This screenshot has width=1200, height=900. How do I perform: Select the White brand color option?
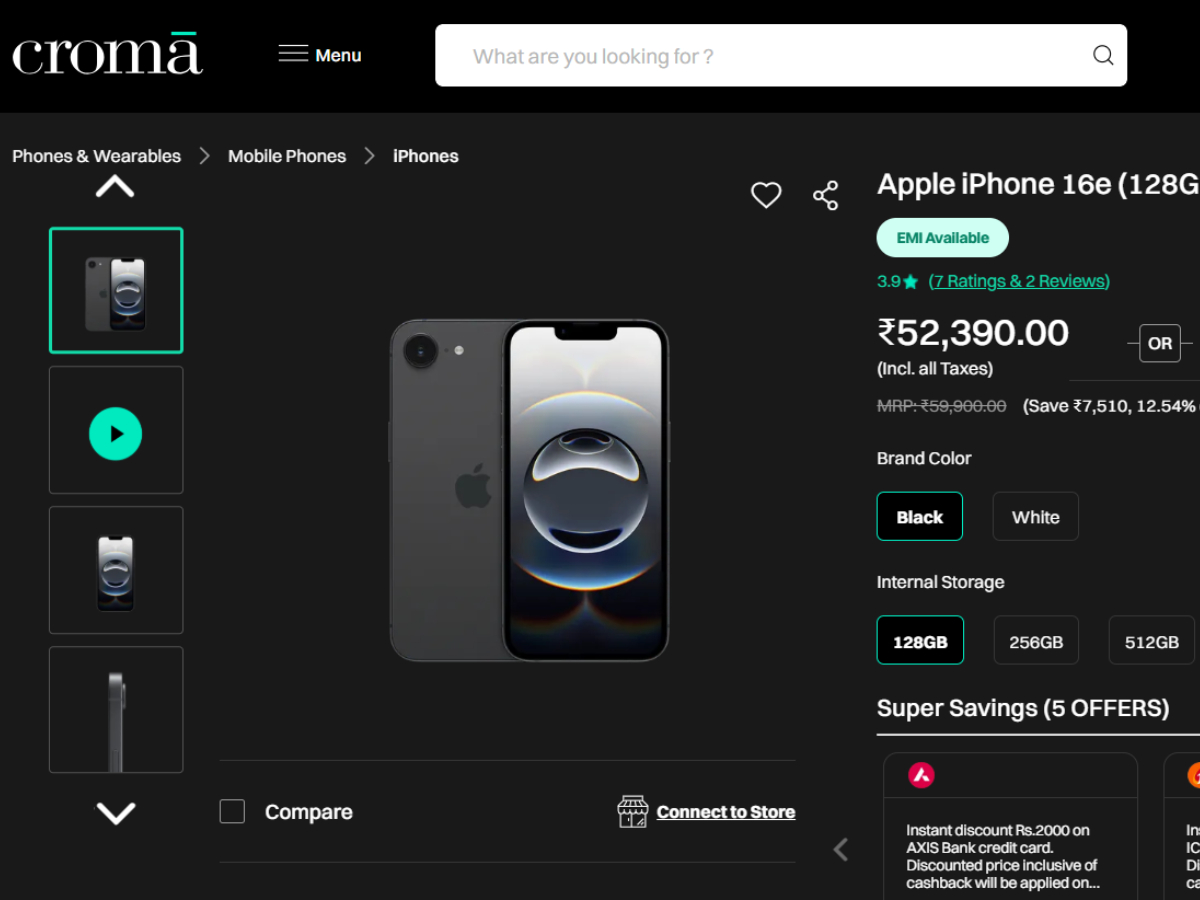coord(1035,517)
